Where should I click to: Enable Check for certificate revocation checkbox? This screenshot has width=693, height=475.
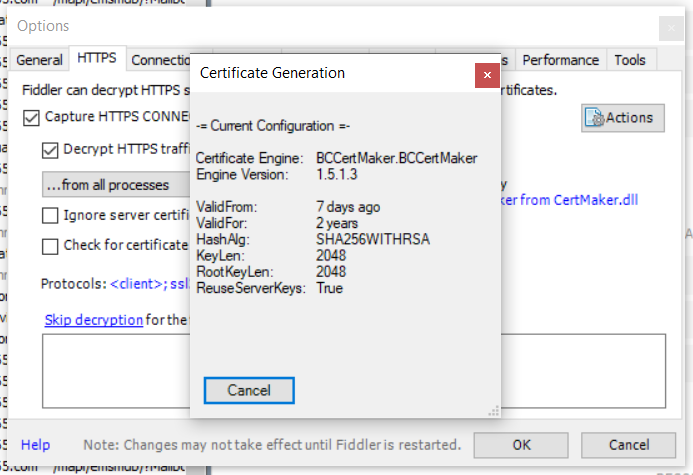click(50, 245)
